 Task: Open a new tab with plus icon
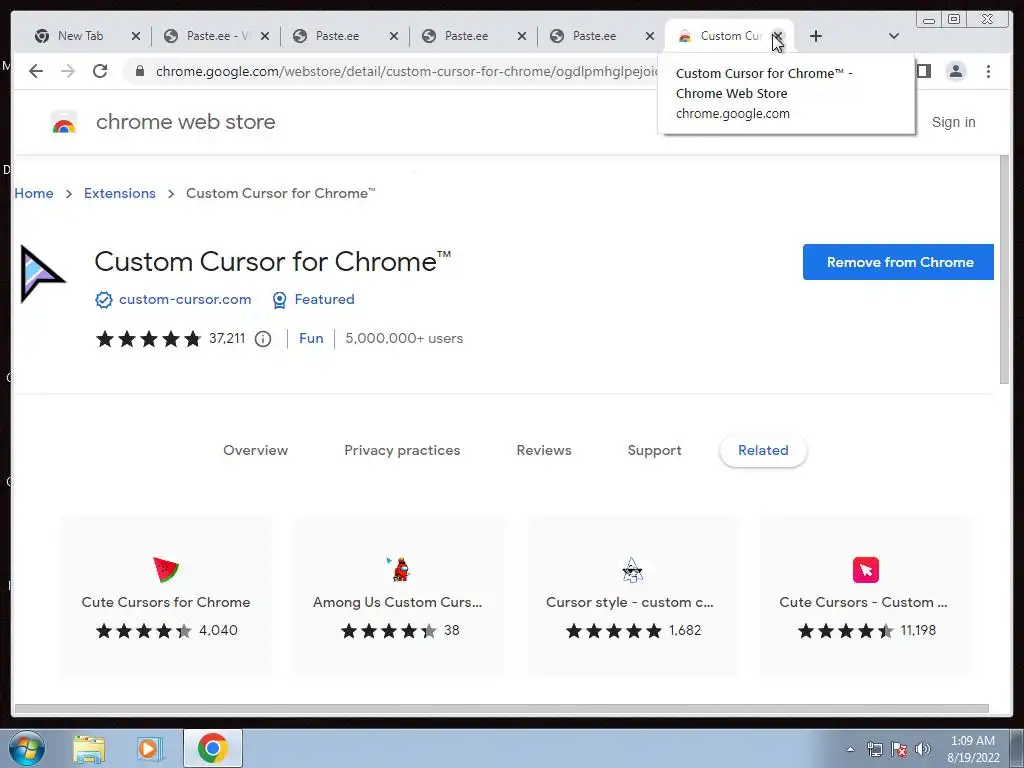(816, 36)
